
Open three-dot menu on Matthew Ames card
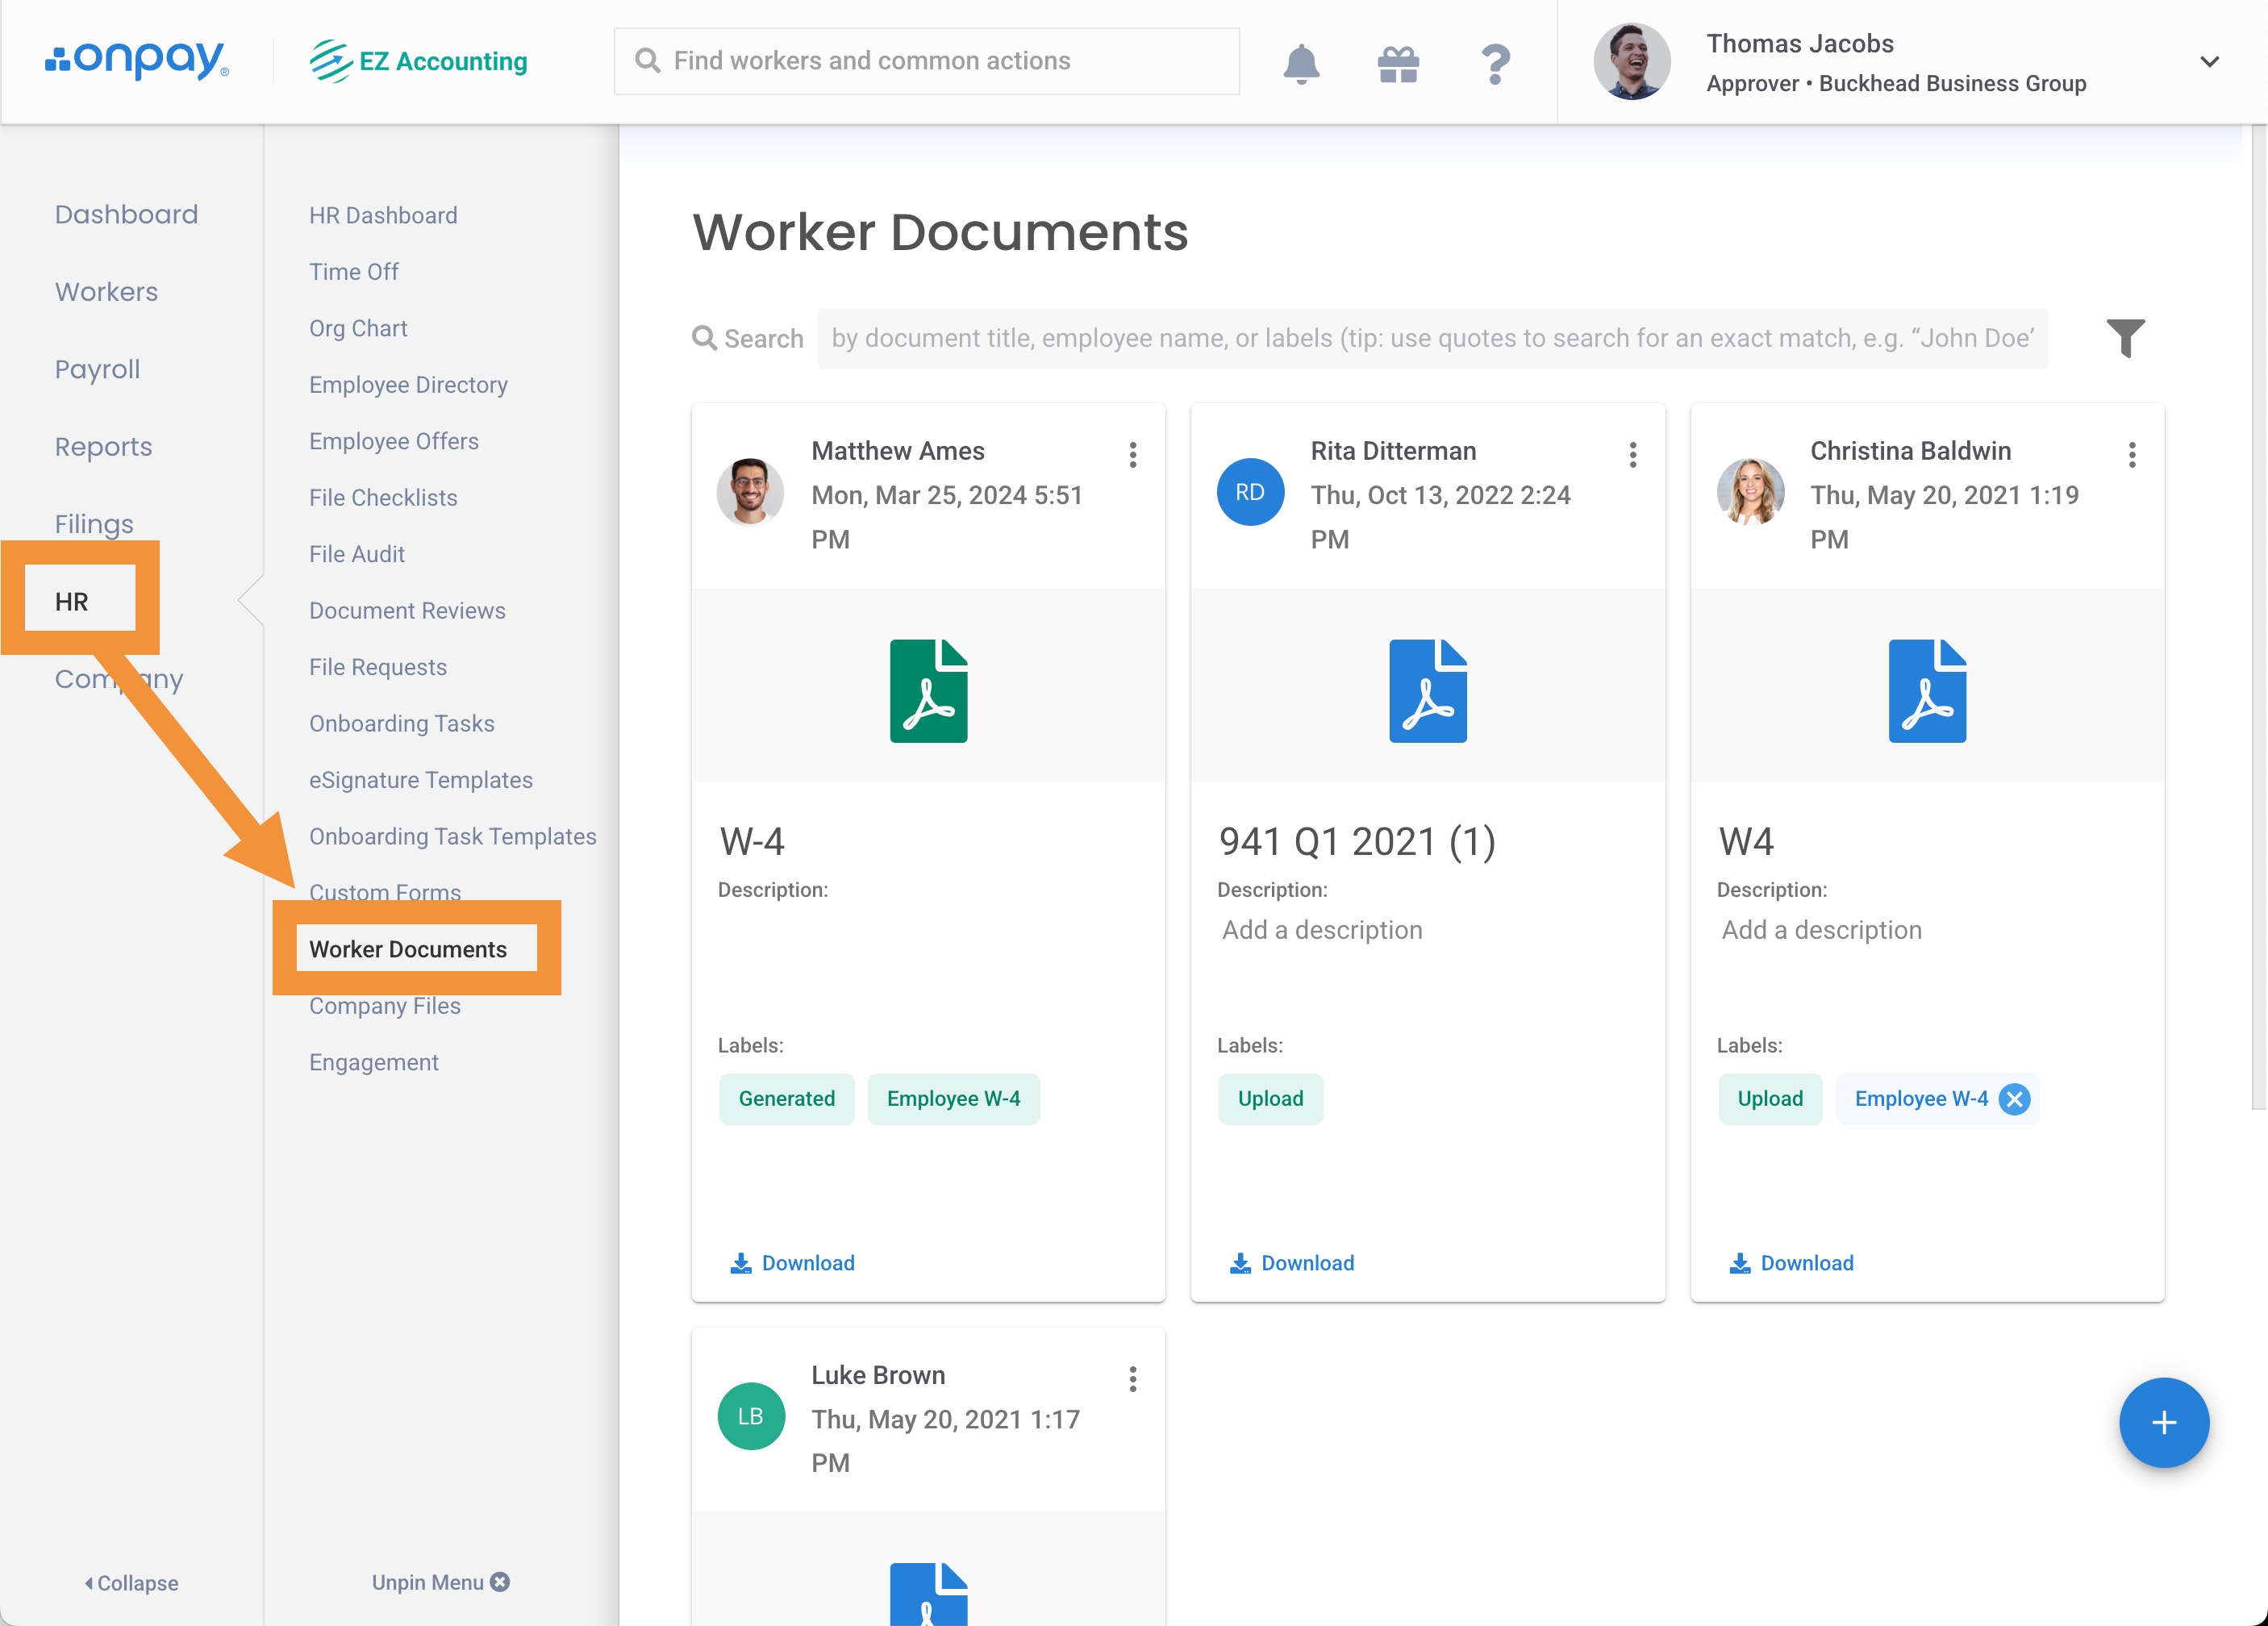click(x=1133, y=455)
